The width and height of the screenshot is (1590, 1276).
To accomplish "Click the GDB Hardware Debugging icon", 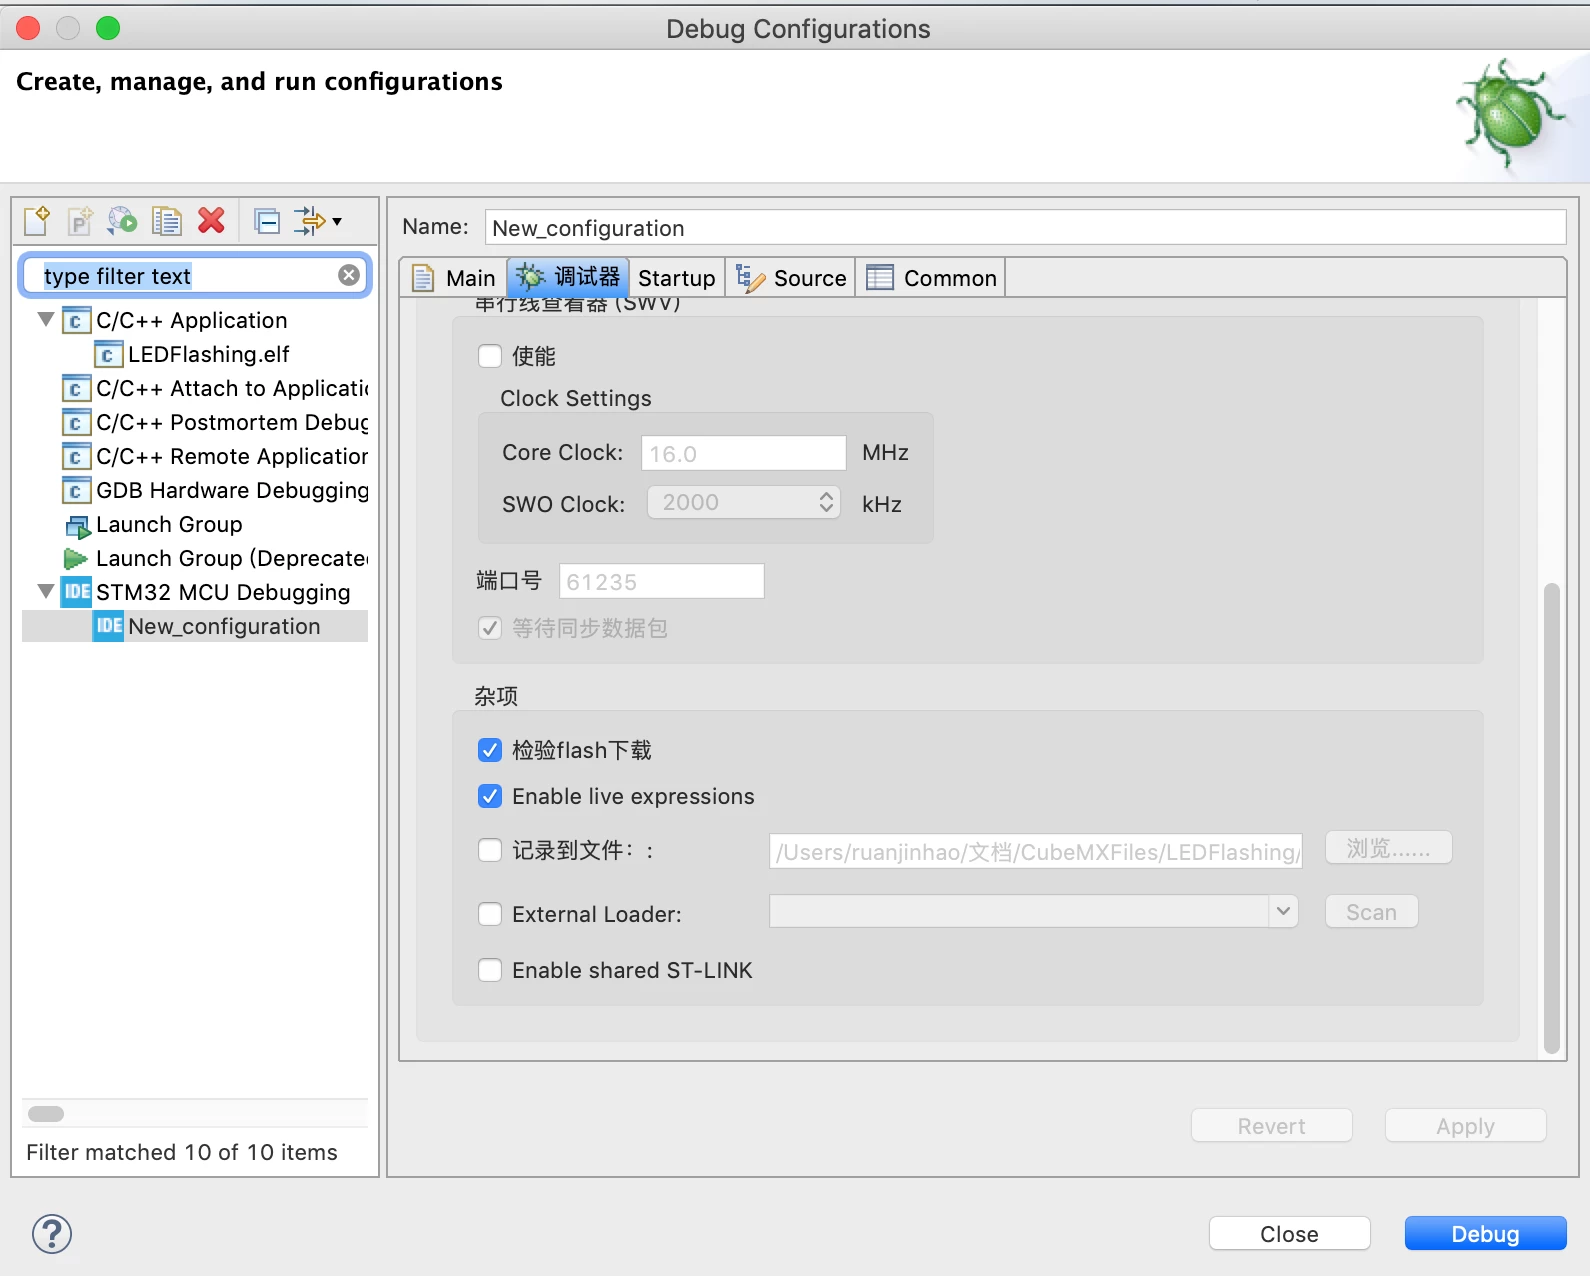I will [75, 490].
